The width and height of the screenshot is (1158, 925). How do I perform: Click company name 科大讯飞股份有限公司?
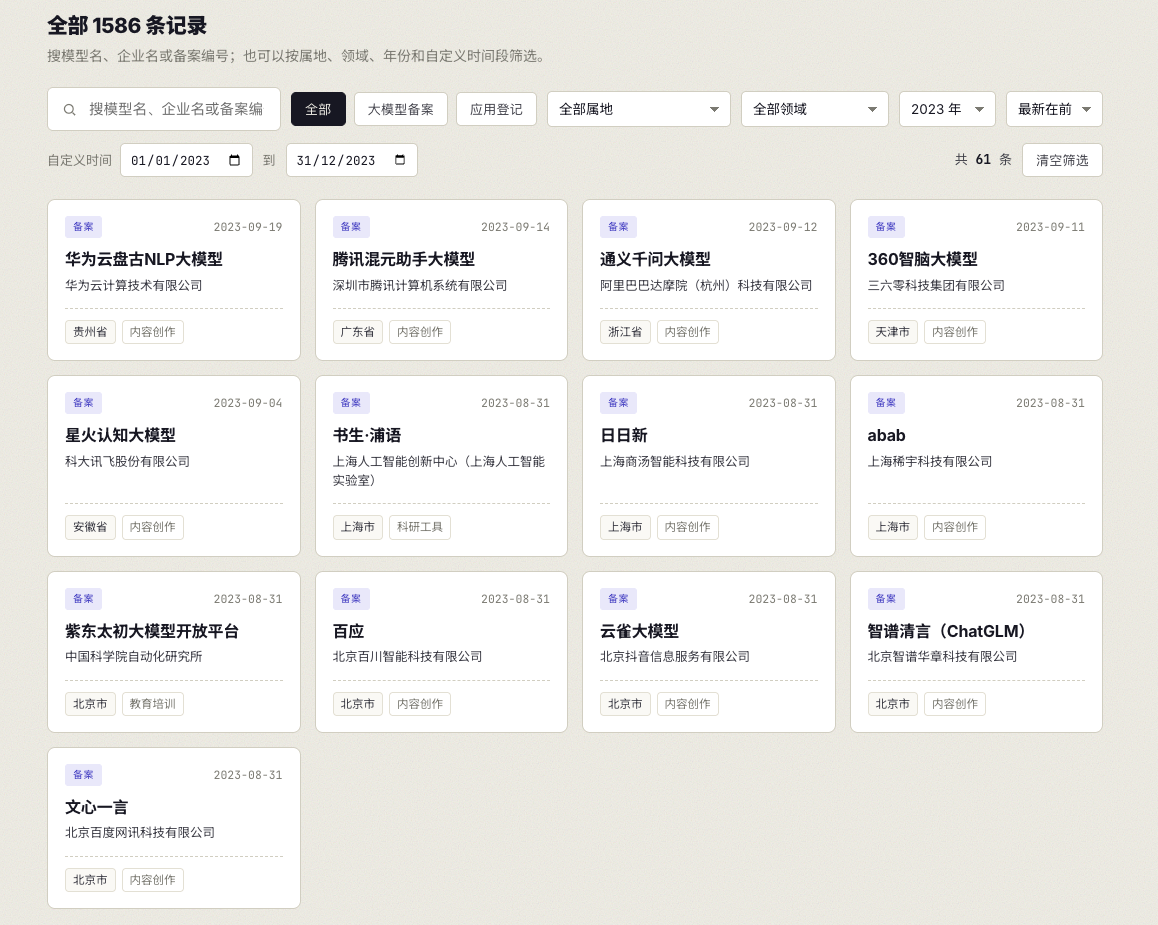[x=128, y=461]
